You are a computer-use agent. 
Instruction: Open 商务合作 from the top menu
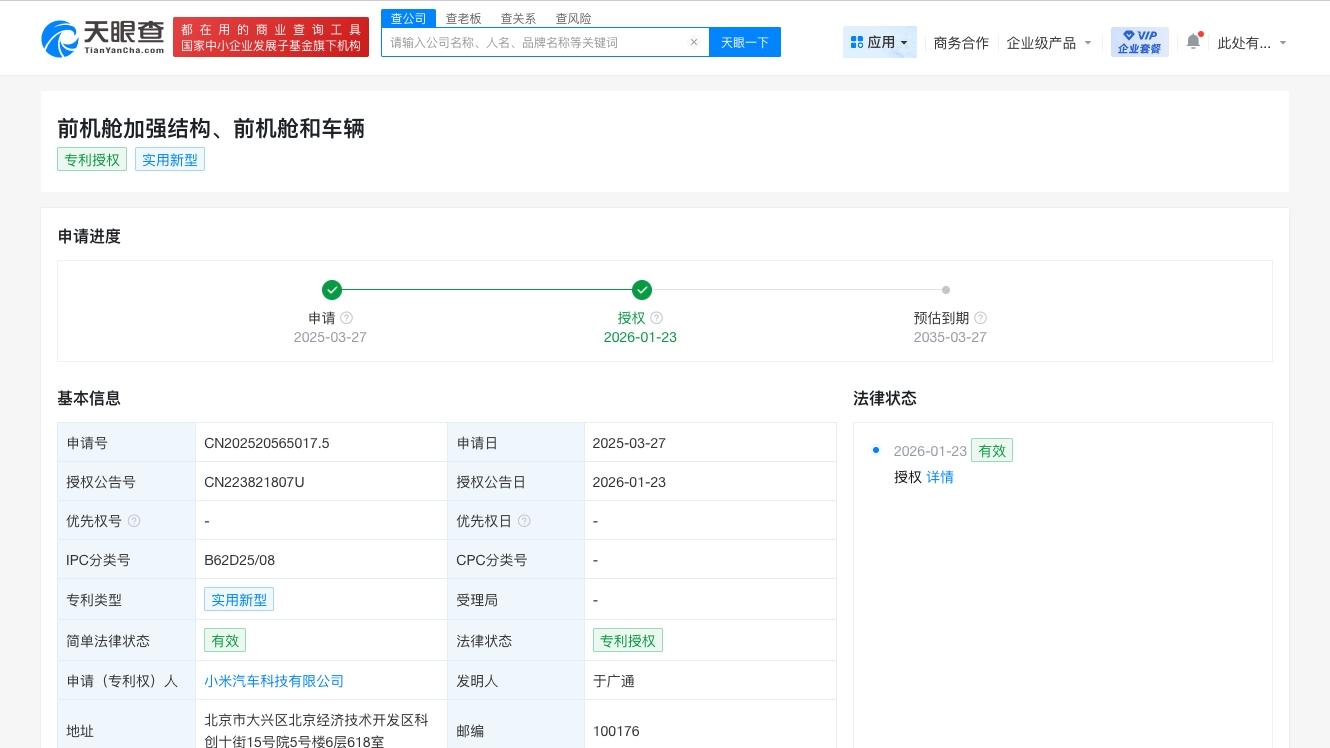point(961,43)
